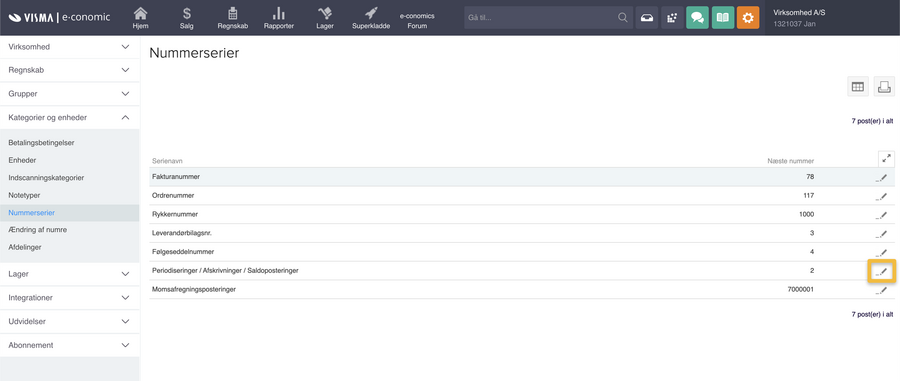The image size is (900, 381).
Task: Edit Fakturanummer with pencil icon
Action: [882, 177]
